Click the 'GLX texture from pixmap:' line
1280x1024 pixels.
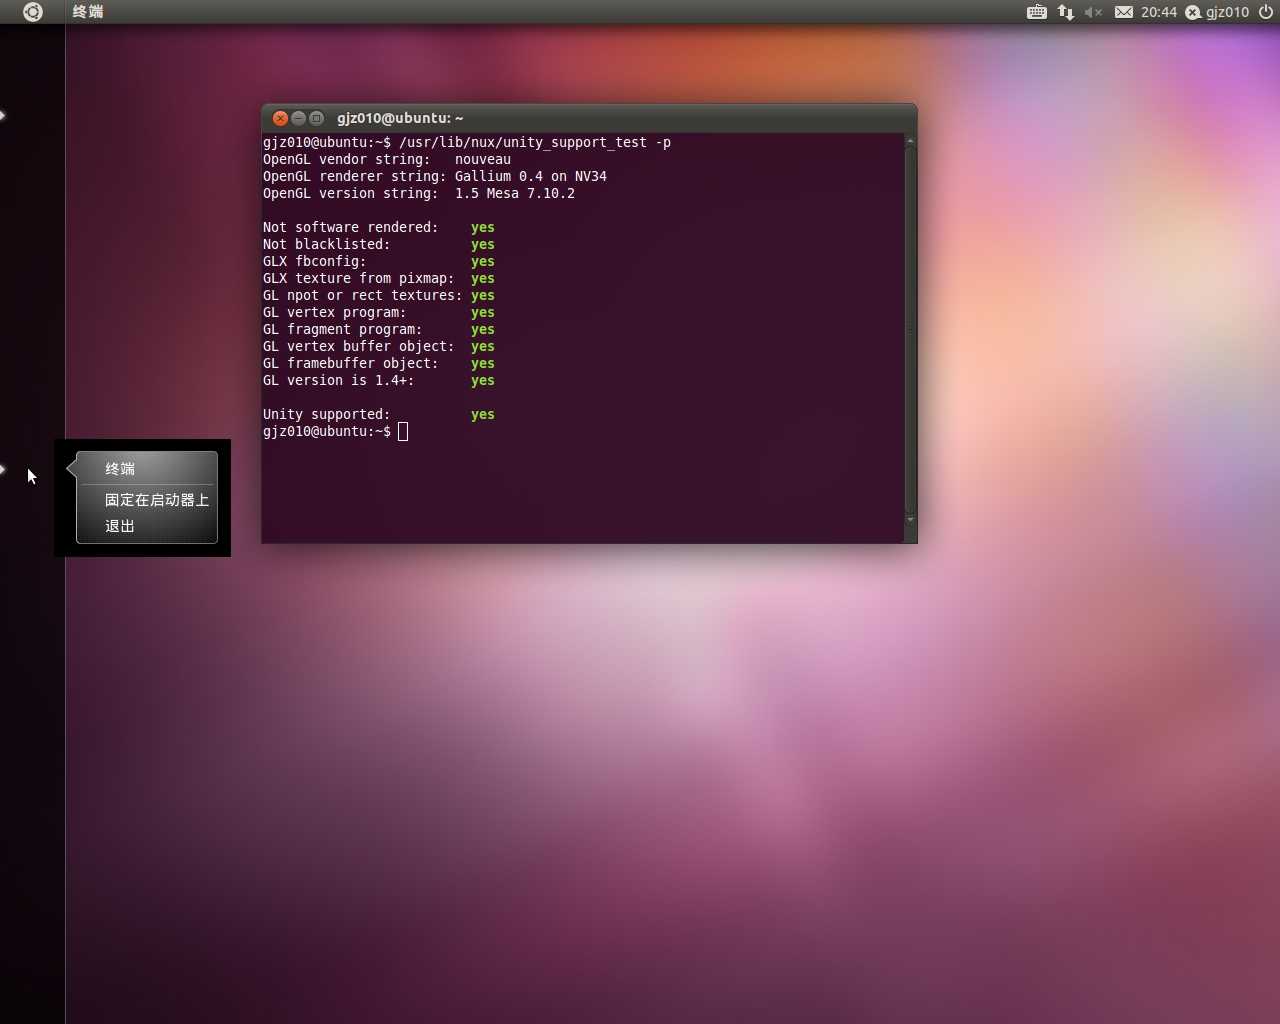click(379, 279)
